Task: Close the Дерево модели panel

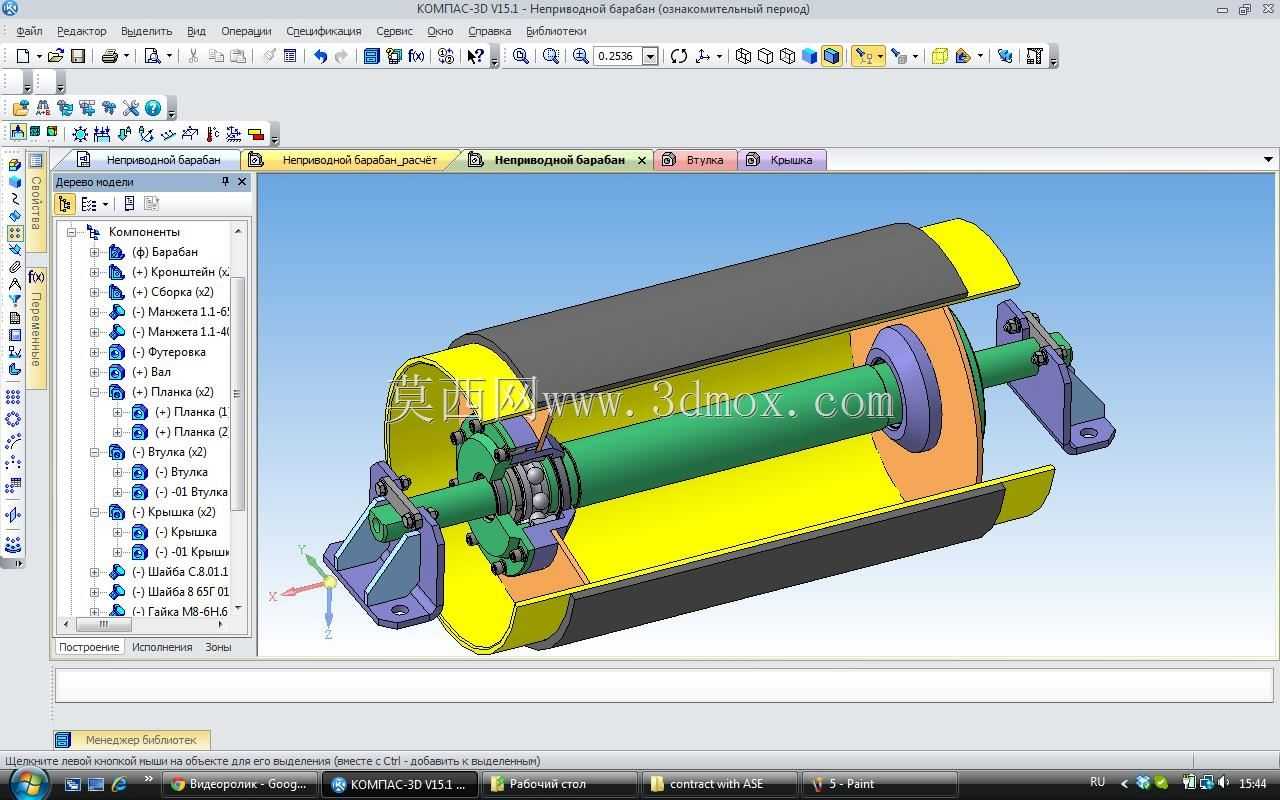Action: coord(241,181)
